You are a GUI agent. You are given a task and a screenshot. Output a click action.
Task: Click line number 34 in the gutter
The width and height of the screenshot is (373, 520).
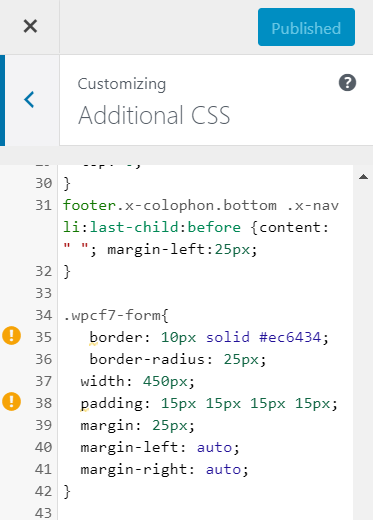[x=44, y=315]
